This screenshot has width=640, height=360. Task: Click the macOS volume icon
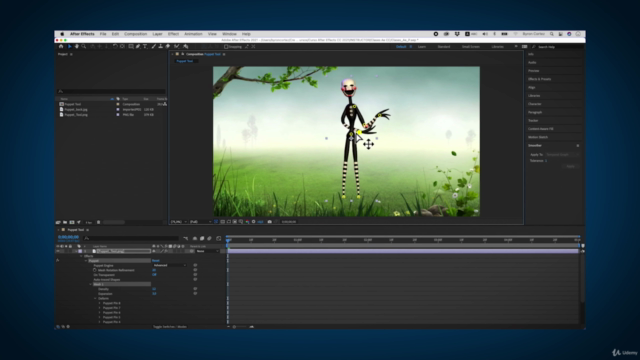coord(485,34)
